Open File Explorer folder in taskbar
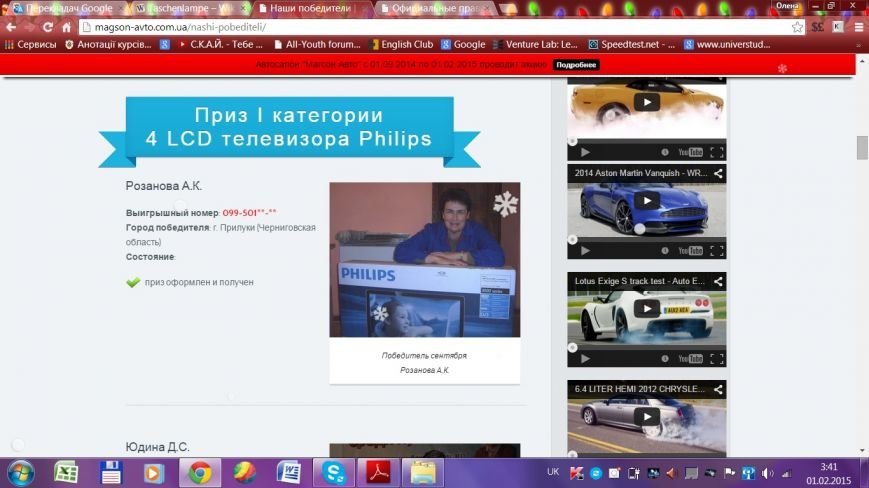869x488 pixels. click(423, 473)
